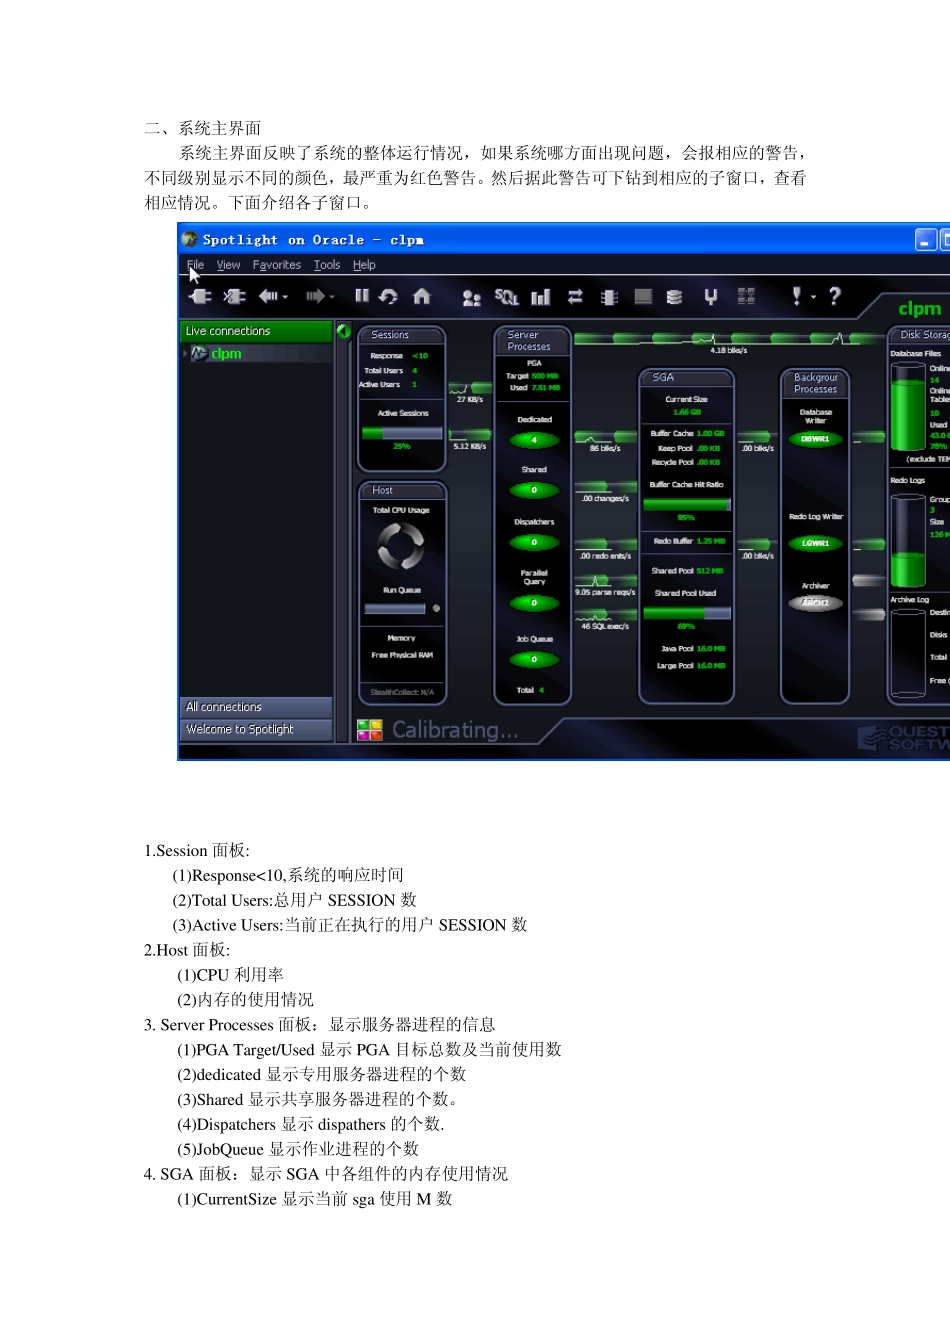Click the Archive Log cylinder gauge
This screenshot has height=1344, width=950.
pyautogui.click(x=908, y=651)
